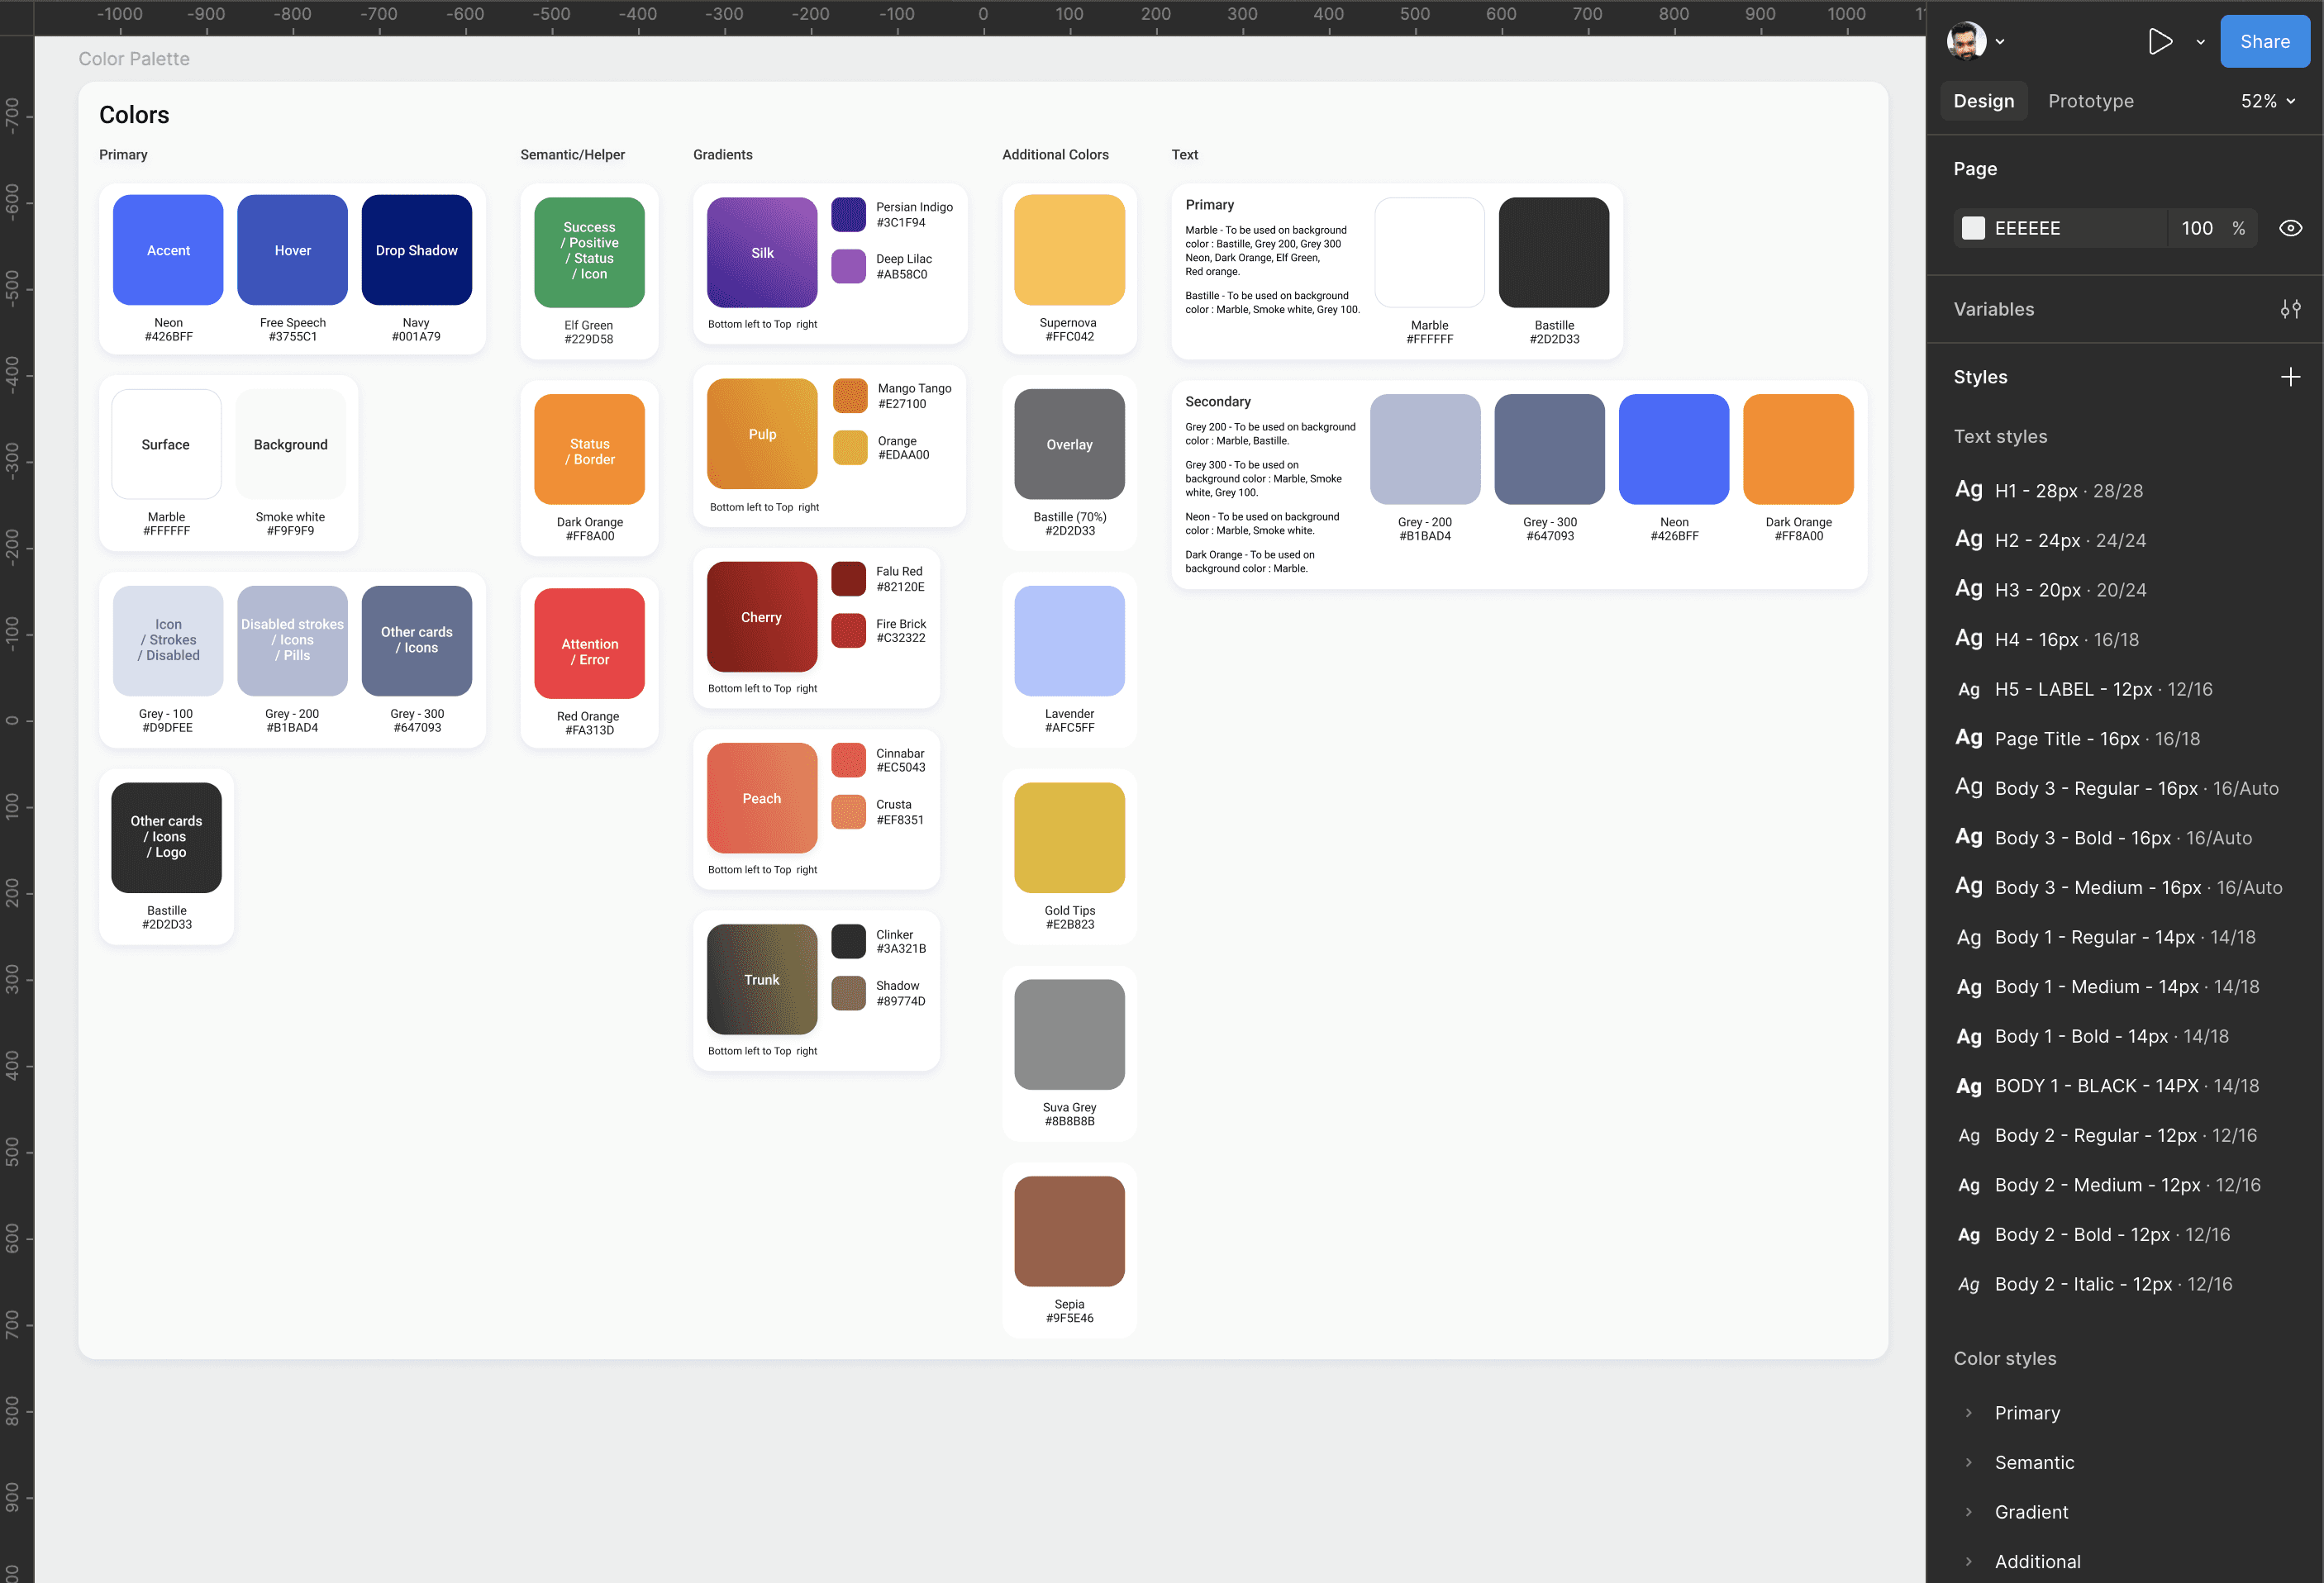This screenshot has width=2324, height=1583.
Task: Expand the Primary color styles group
Action: coord(1968,1413)
